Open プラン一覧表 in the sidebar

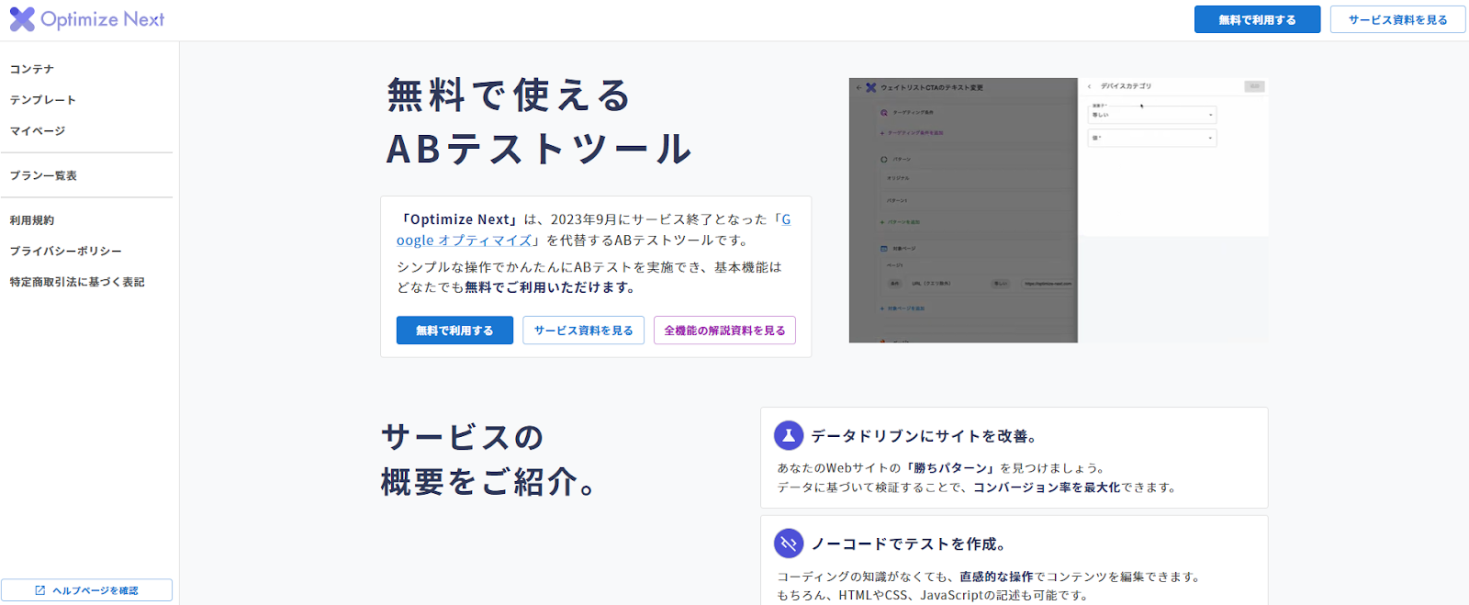coord(43,176)
